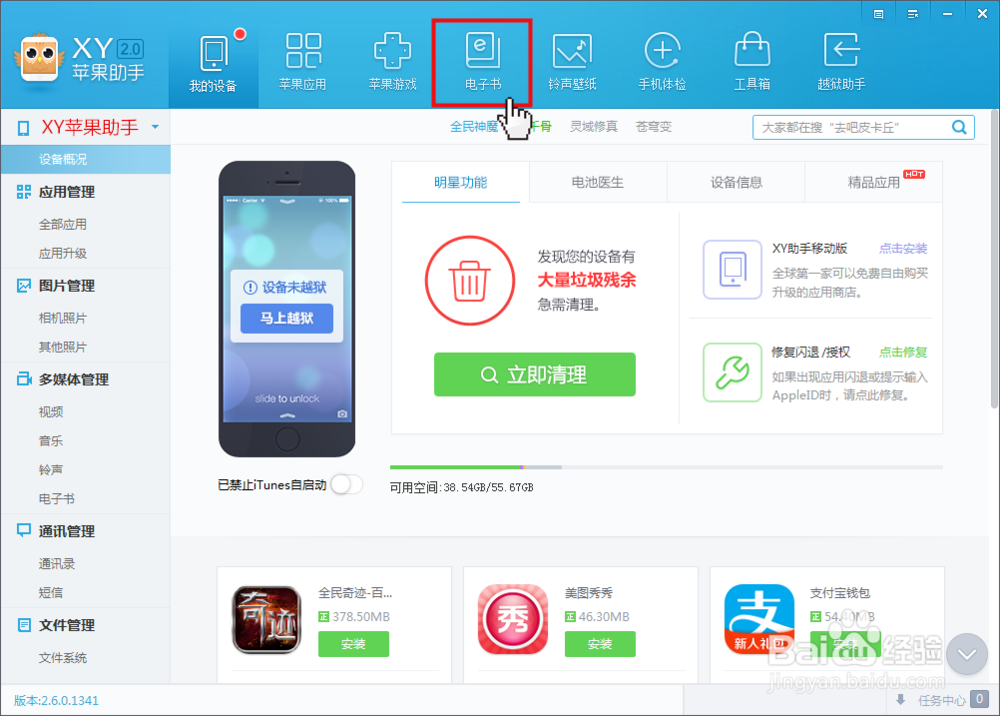Screen dimensions: 1000x716
Task: Open the 苹果应用 section
Action: click(x=303, y=64)
